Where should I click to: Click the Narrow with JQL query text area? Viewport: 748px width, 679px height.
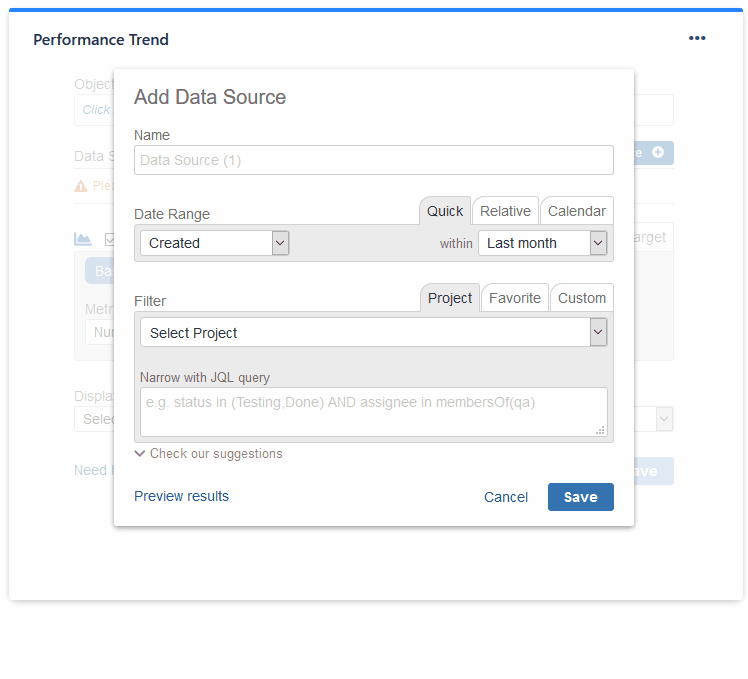(x=373, y=412)
